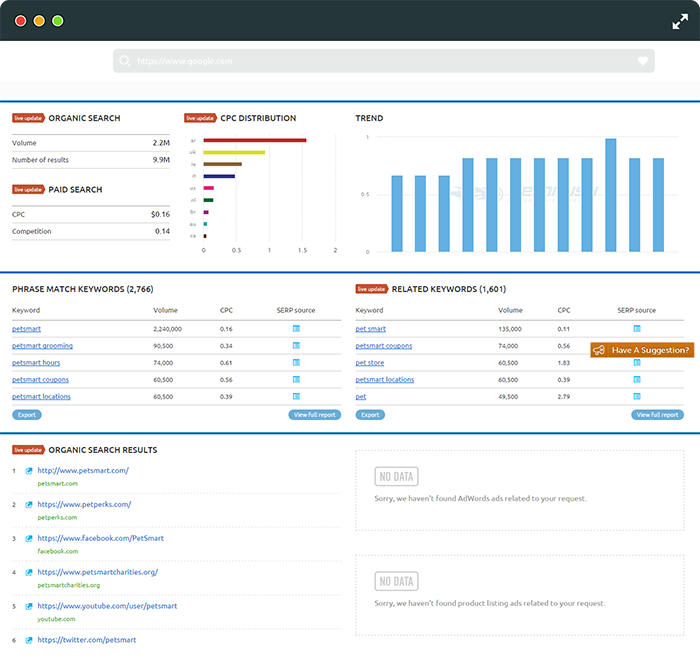Click megaphone icon on Have A Suggestion
The width and height of the screenshot is (700, 670).
click(x=599, y=350)
